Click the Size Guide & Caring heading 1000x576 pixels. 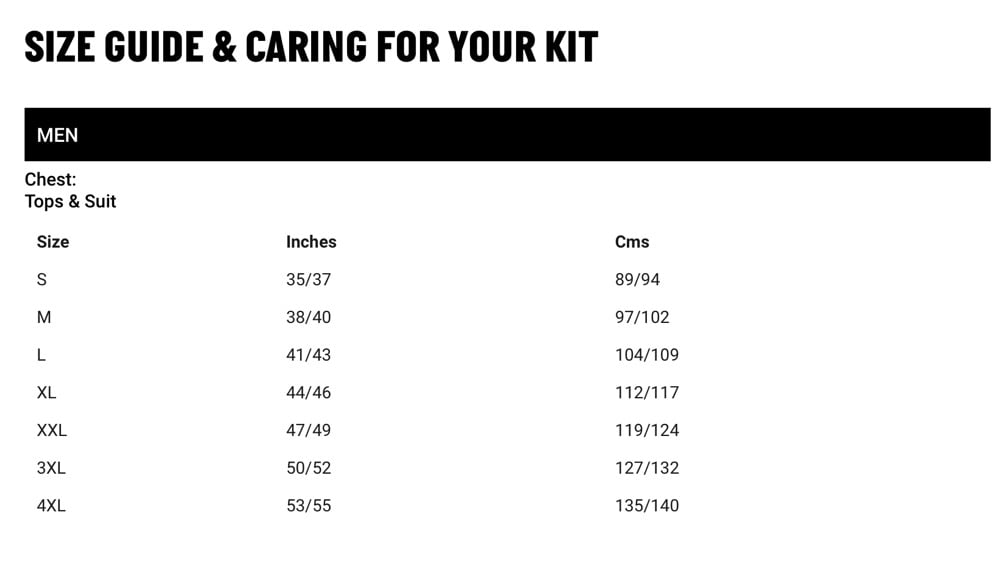coord(311,46)
